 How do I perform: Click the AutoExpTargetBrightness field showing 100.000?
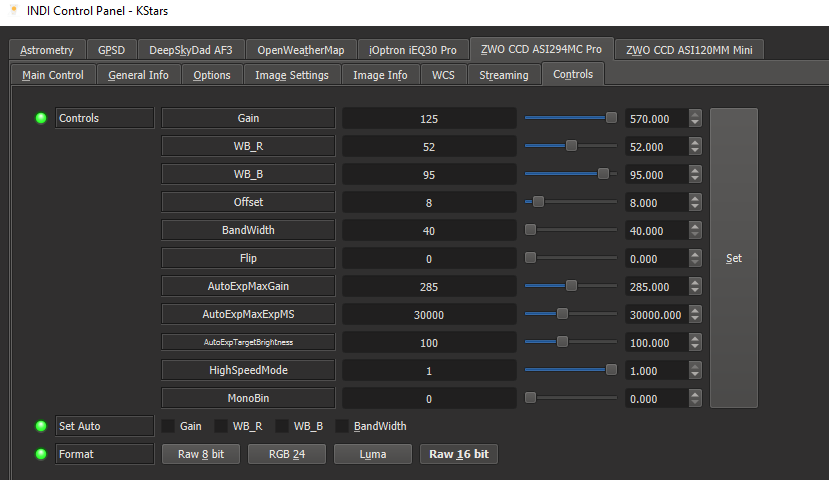657,343
